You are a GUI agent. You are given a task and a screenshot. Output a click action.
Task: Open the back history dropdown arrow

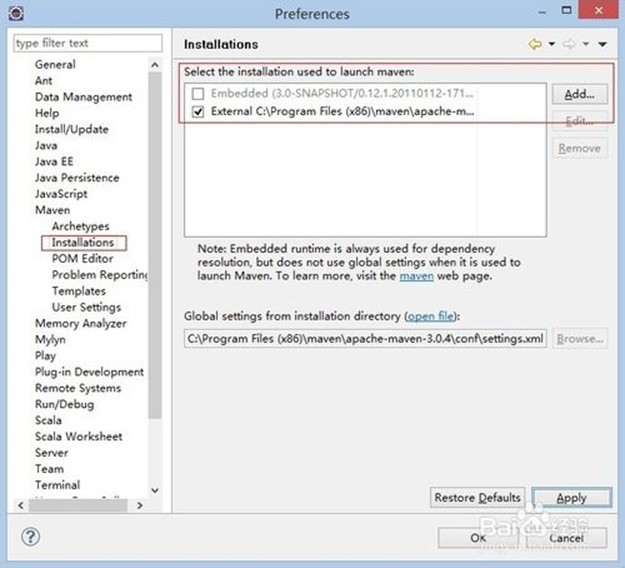click(x=552, y=44)
